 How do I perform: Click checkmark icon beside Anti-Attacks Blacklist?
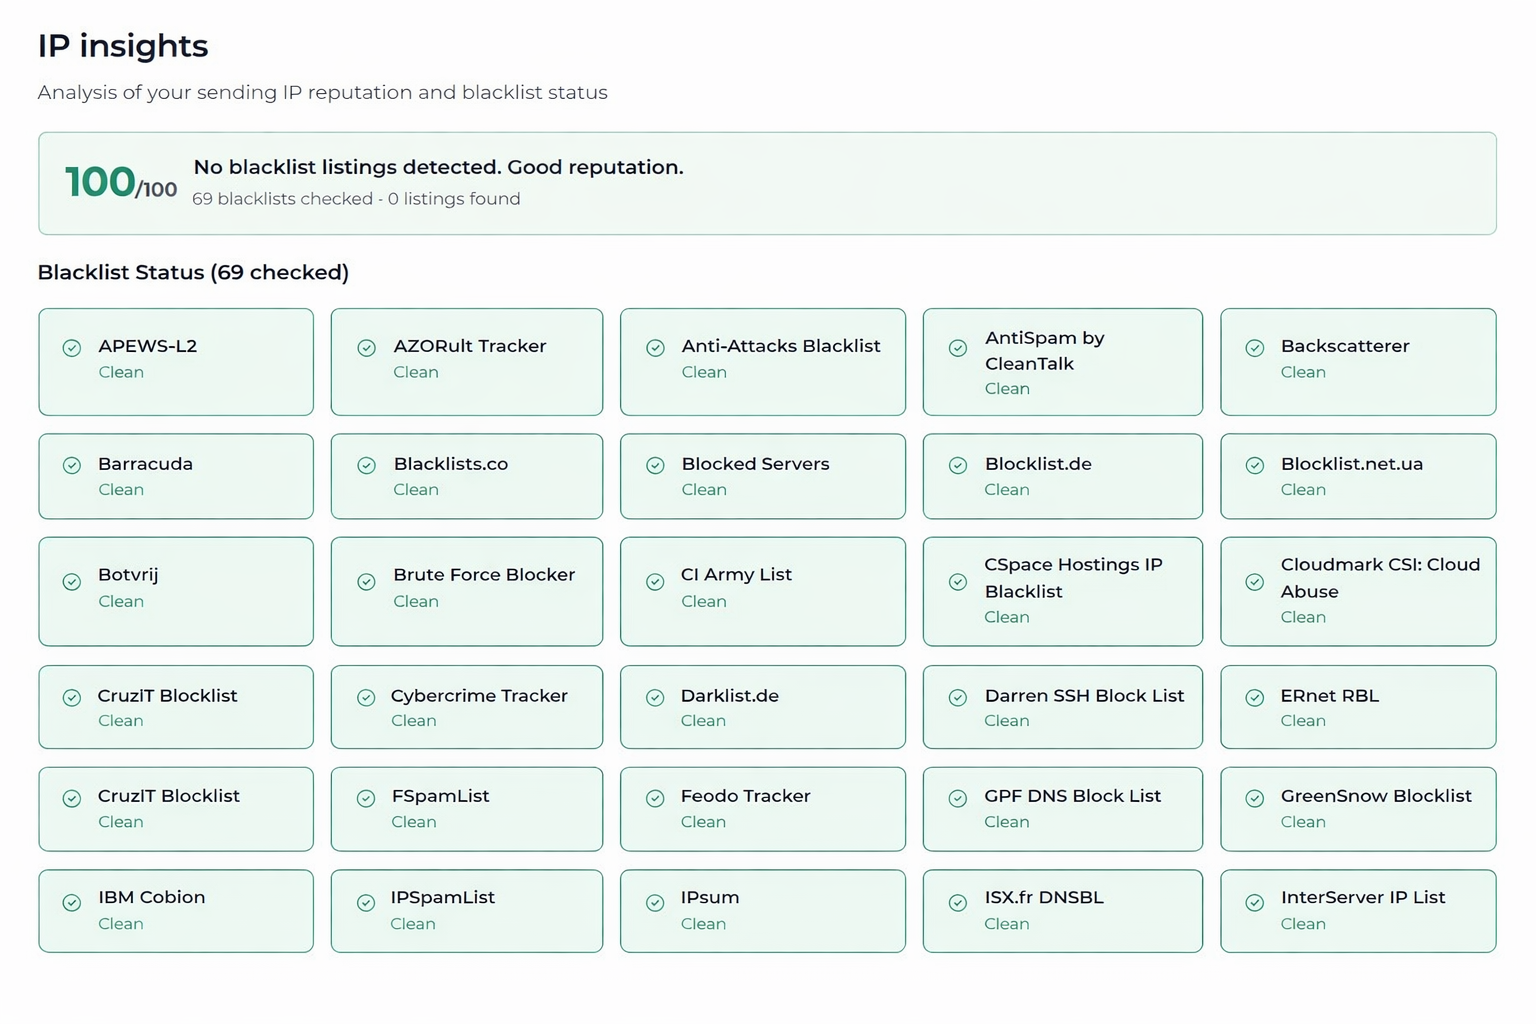pos(656,348)
